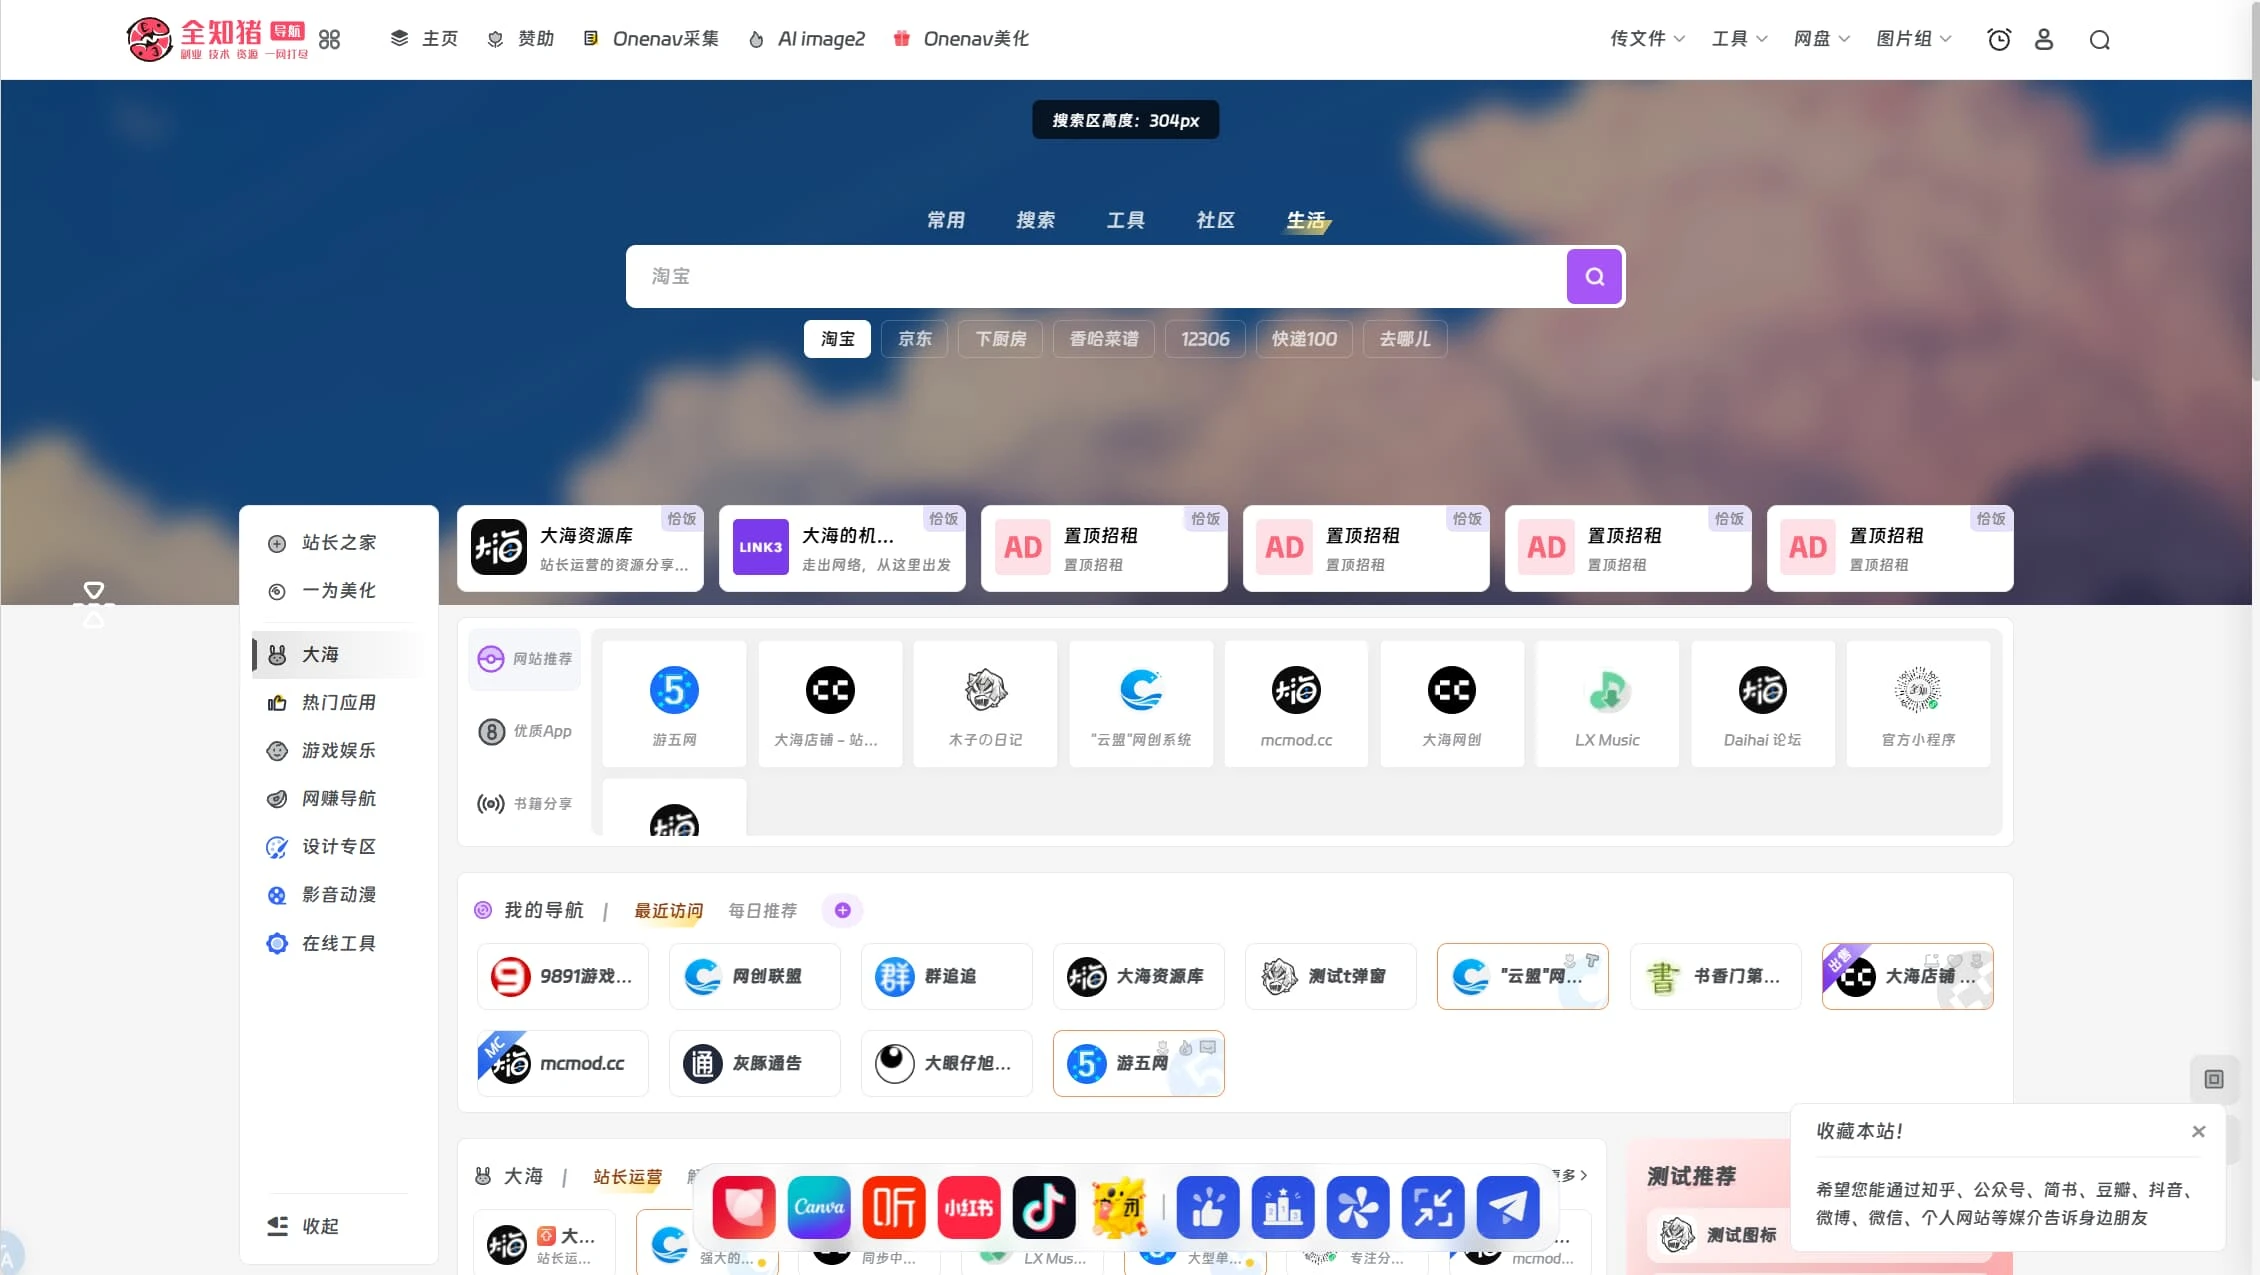Open the blue pinwheel dock icon
The width and height of the screenshot is (2260, 1275).
(x=1358, y=1207)
